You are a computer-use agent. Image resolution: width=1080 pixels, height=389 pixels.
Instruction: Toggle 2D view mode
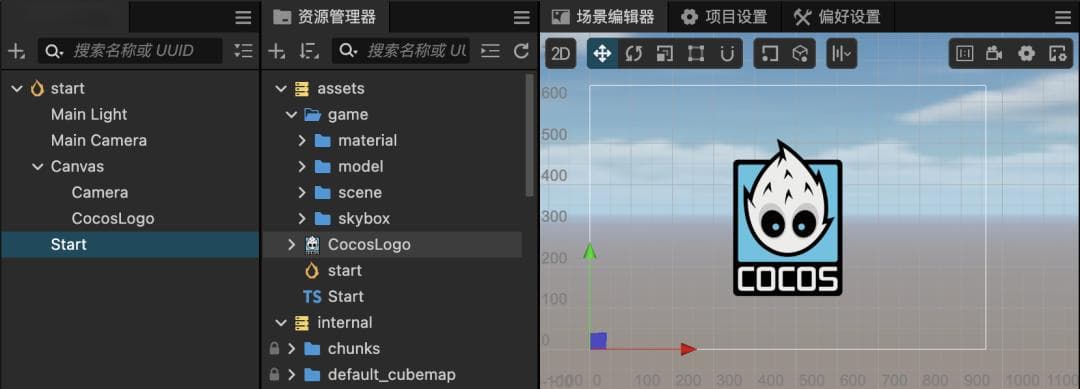(x=561, y=54)
